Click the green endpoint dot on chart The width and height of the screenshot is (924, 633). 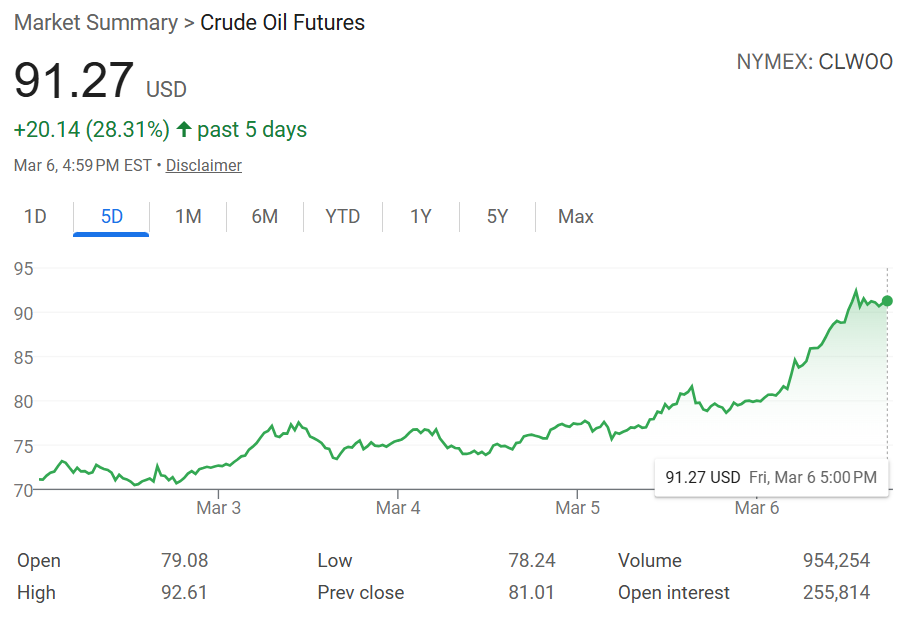(887, 301)
